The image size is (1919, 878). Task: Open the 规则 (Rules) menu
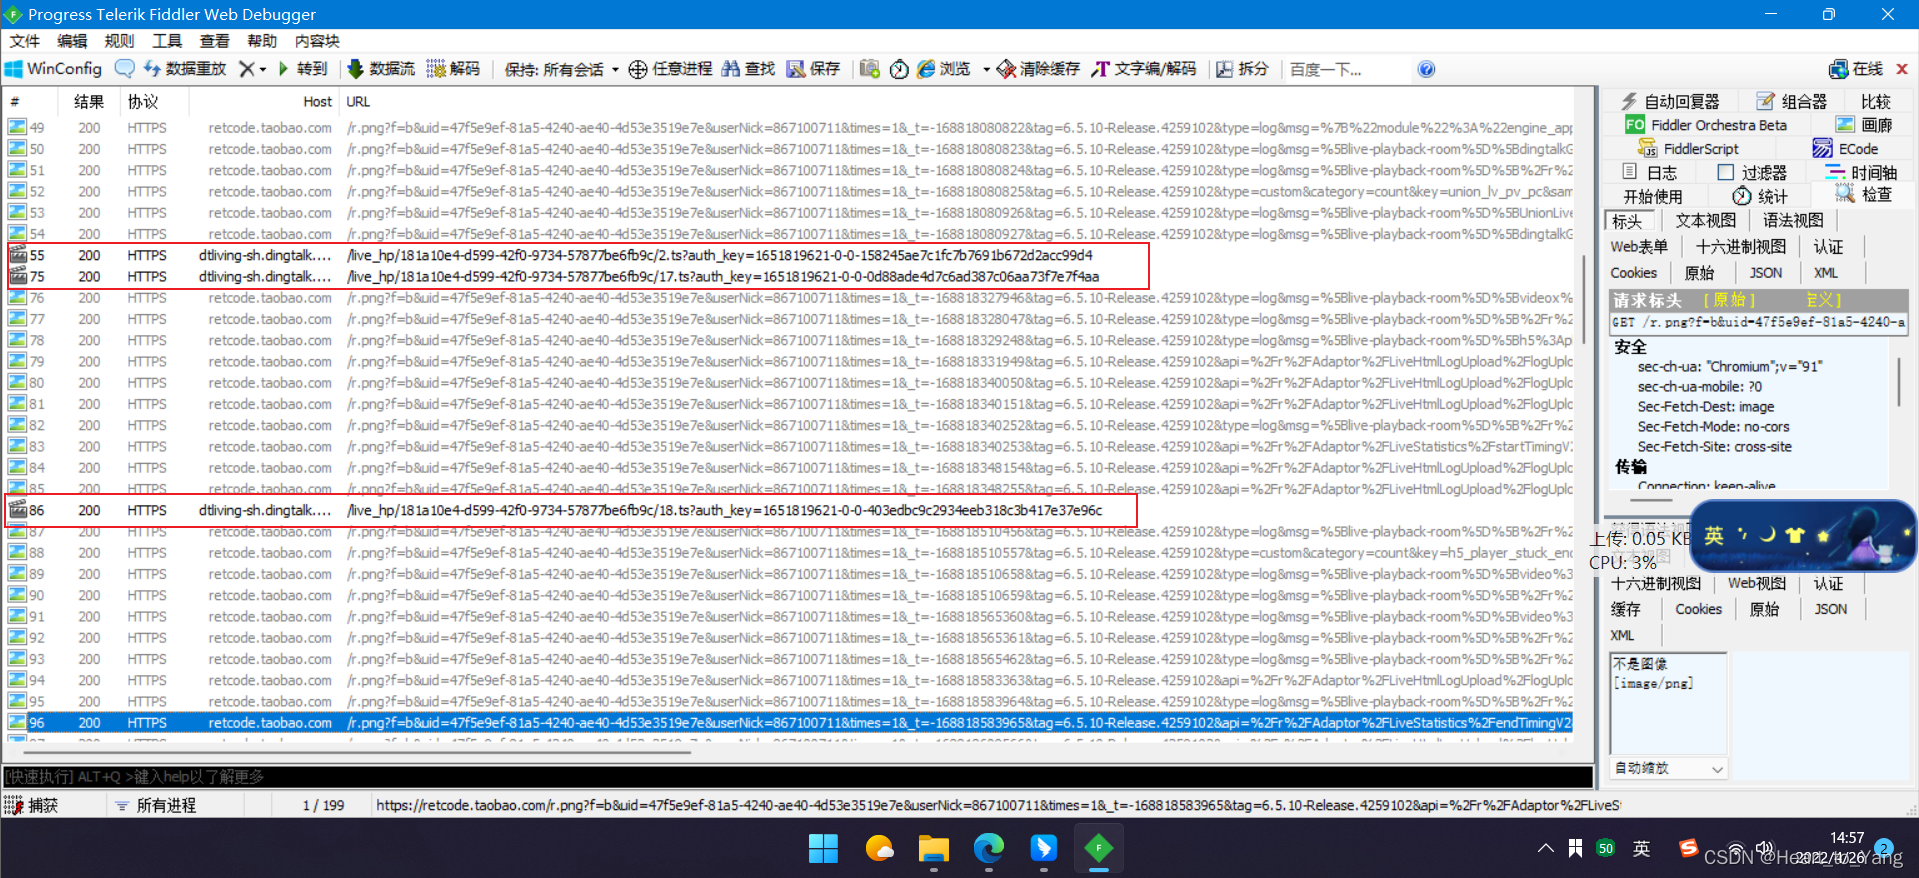[119, 41]
